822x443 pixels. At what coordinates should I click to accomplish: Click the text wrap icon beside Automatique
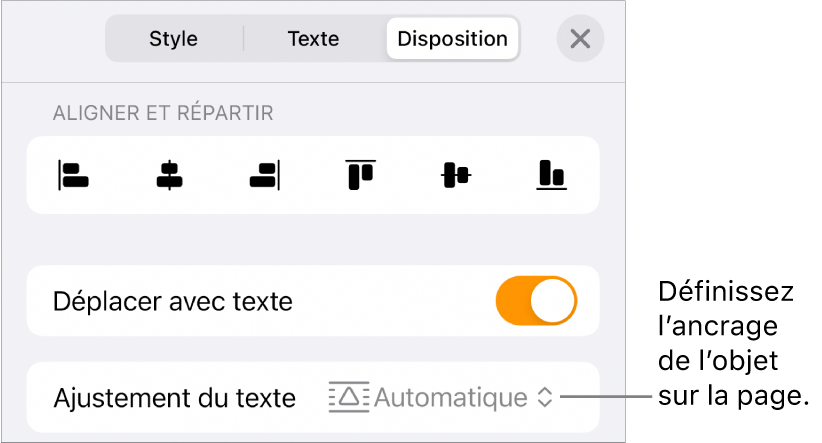(348, 397)
